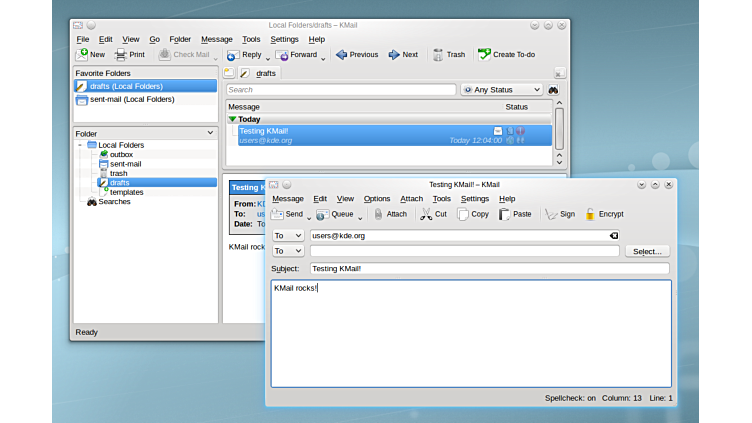Click the Select... recipients button
Screen dimensions: 752x423
click(x=647, y=251)
